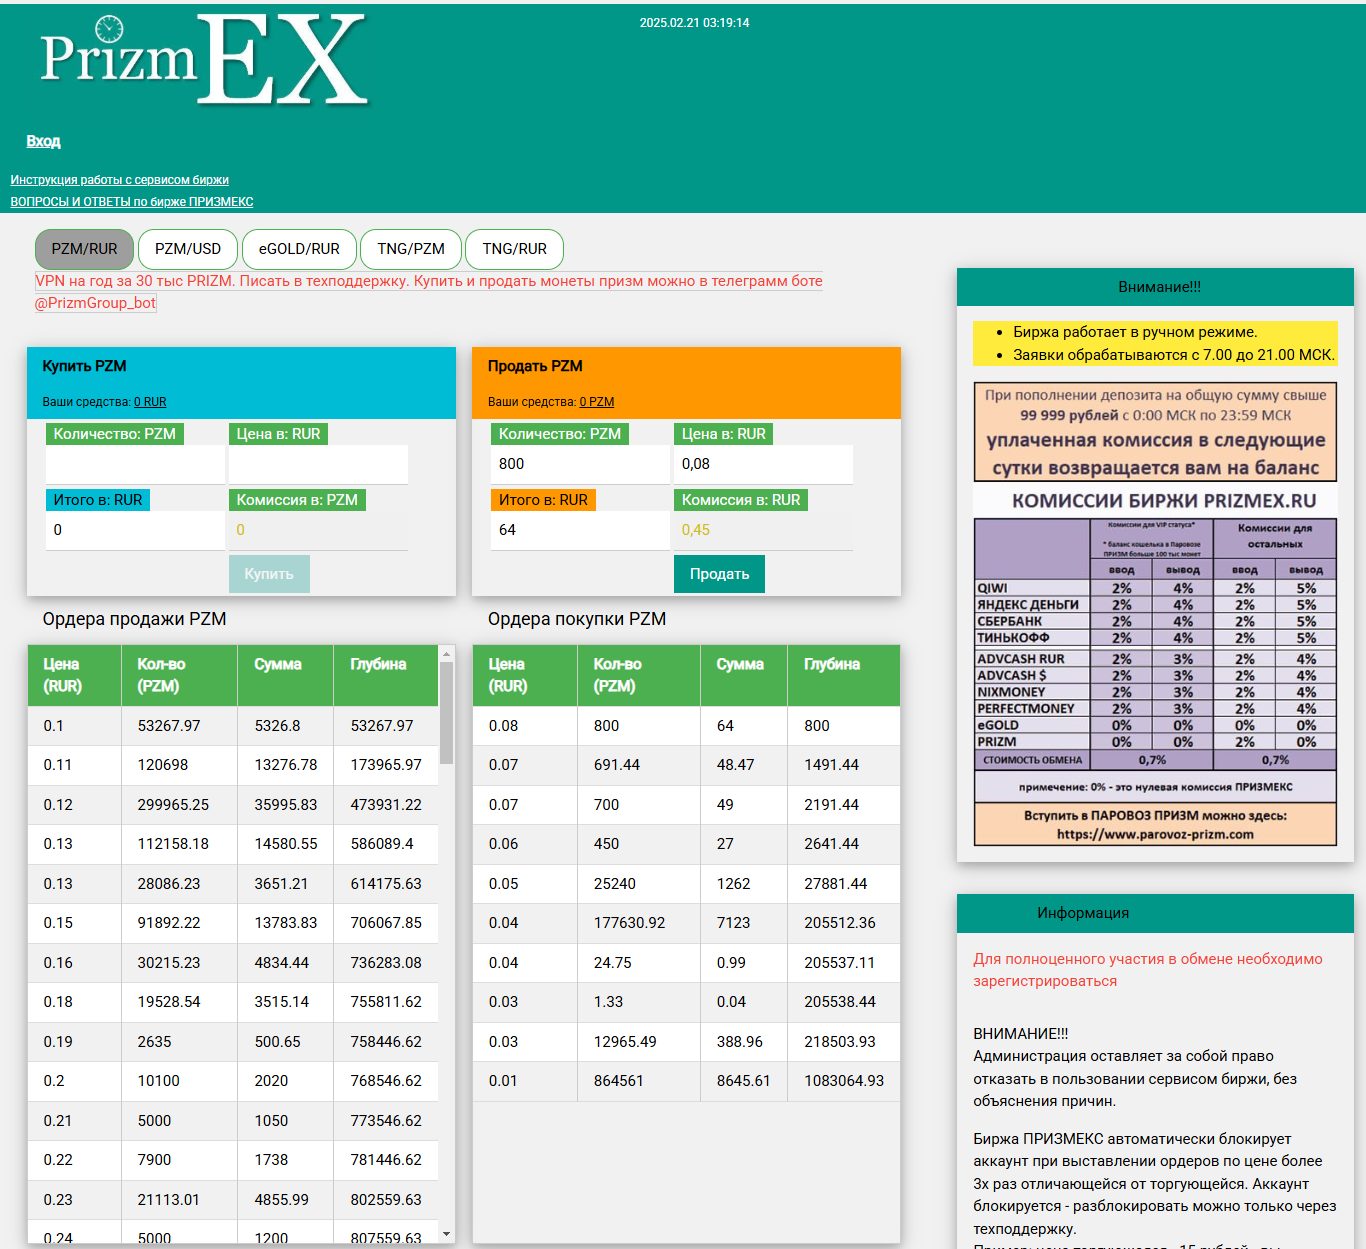The width and height of the screenshot is (1366, 1249).
Task: Select buy order row with amount 691.44
Action: click(686, 765)
